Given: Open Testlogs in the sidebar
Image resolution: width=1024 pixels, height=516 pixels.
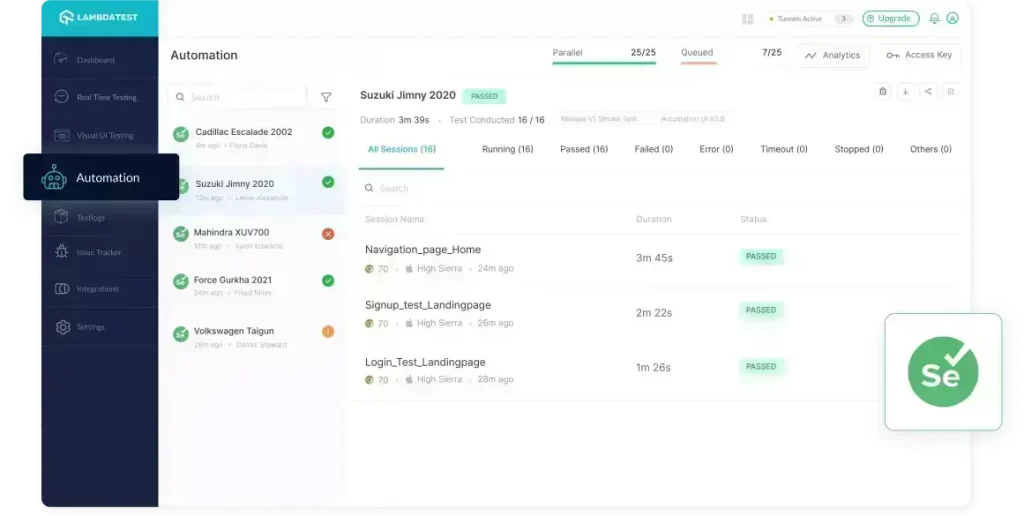Looking at the screenshot, I should tap(99, 218).
